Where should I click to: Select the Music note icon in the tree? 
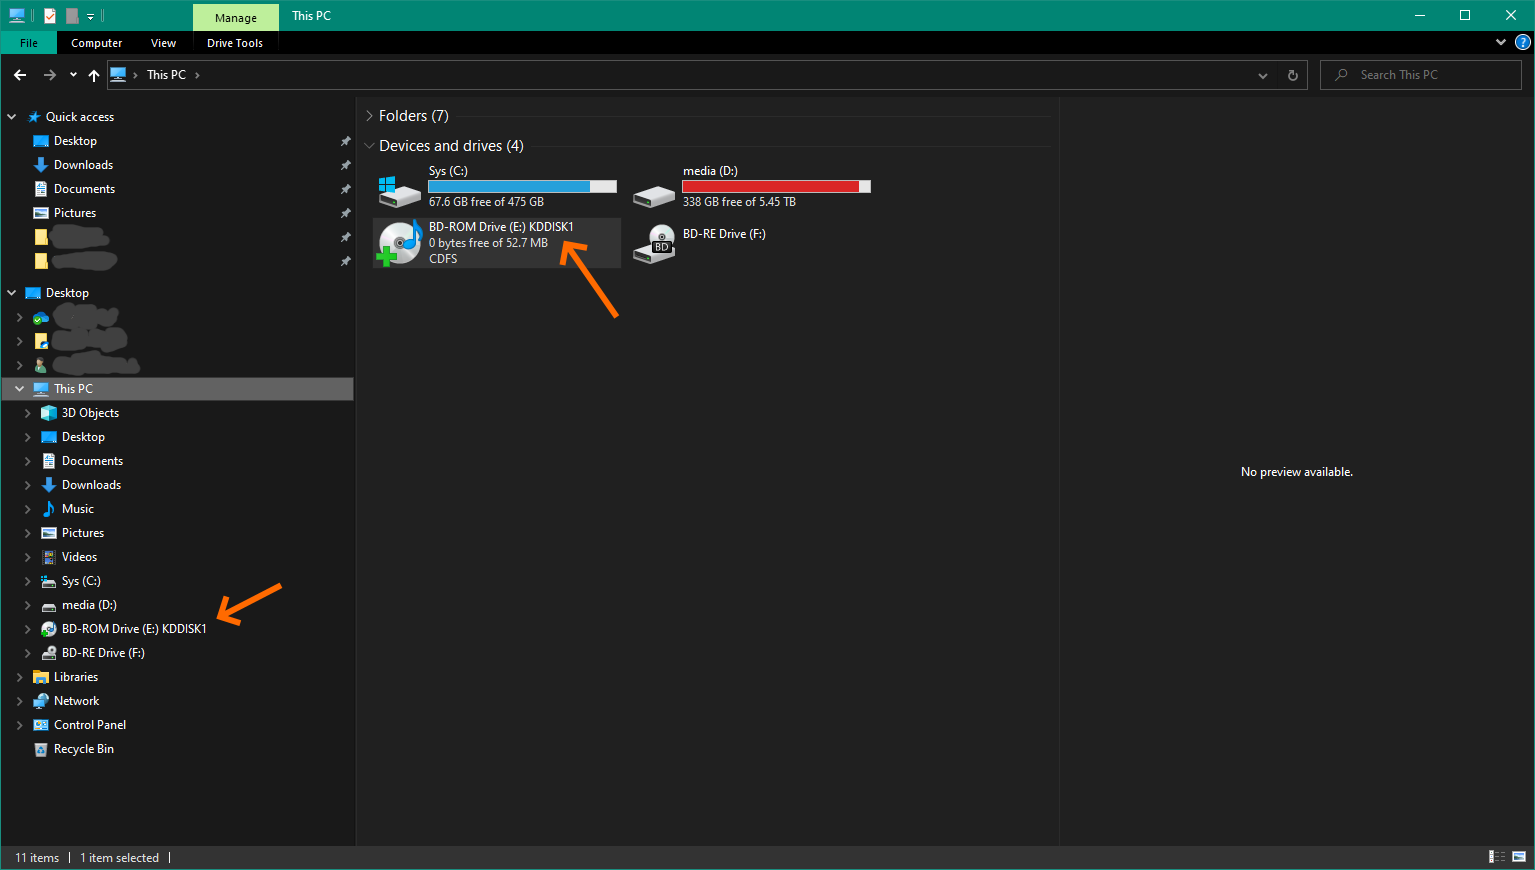(x=48, y=509)
